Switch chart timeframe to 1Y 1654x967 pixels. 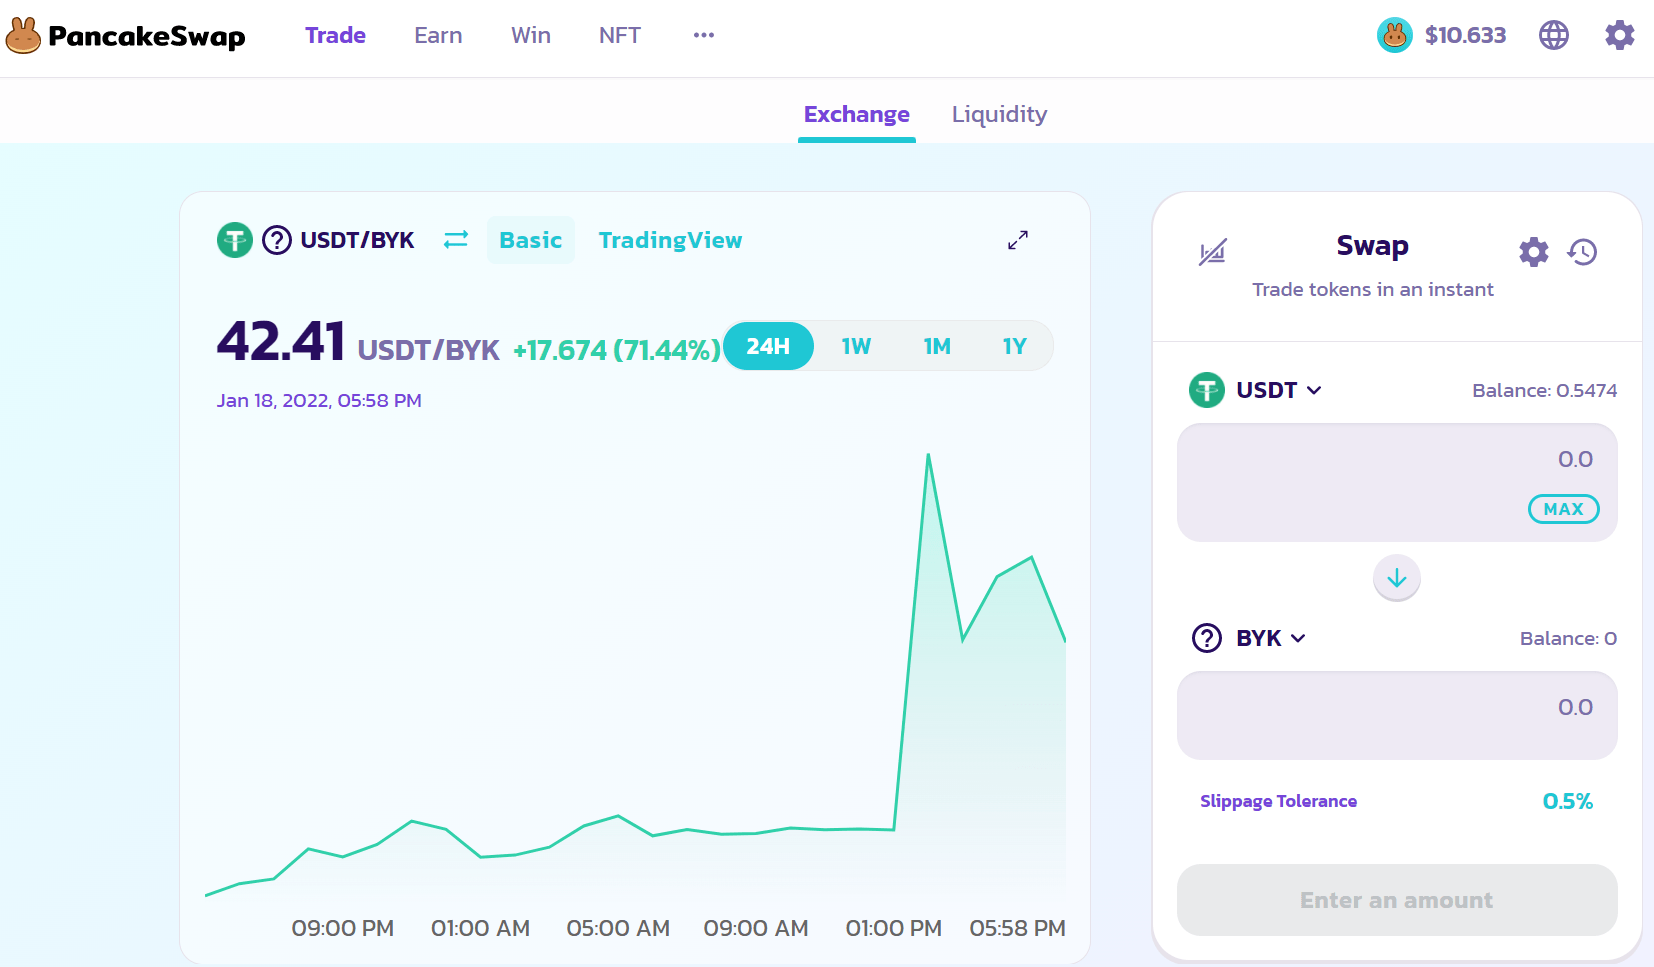[x=1014, y=346]
